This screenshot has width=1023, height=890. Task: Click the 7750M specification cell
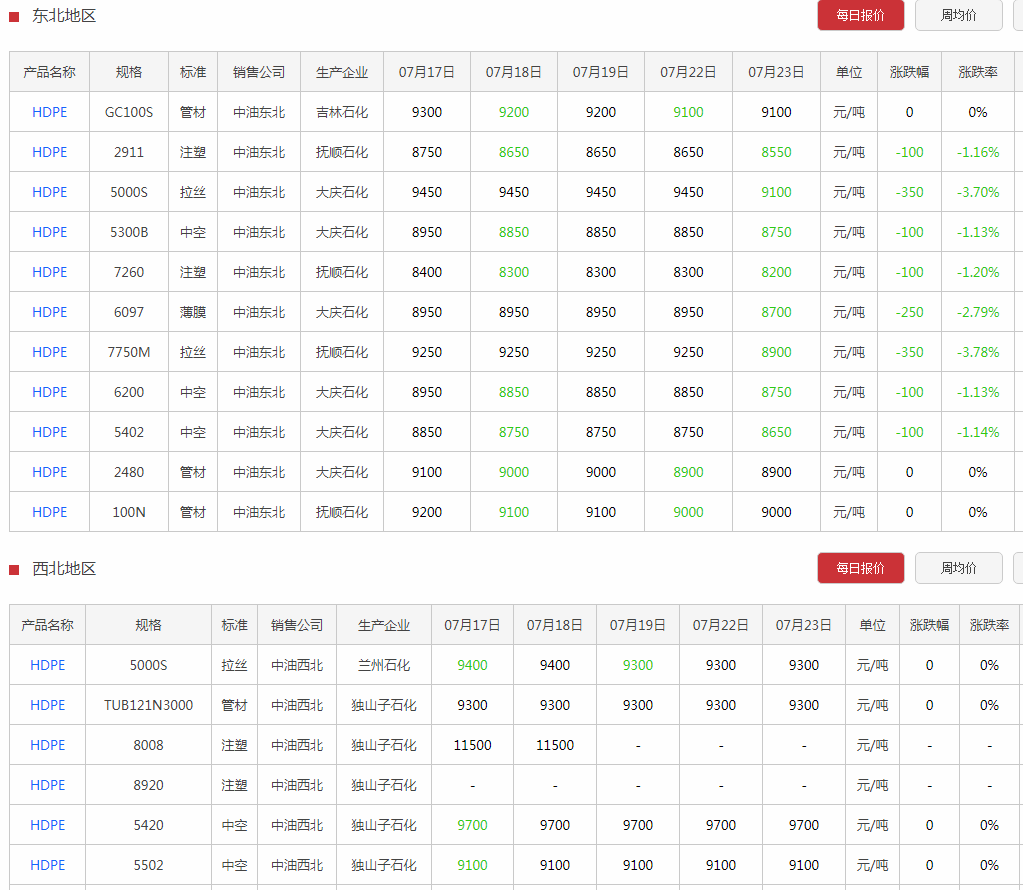[129, 352]
